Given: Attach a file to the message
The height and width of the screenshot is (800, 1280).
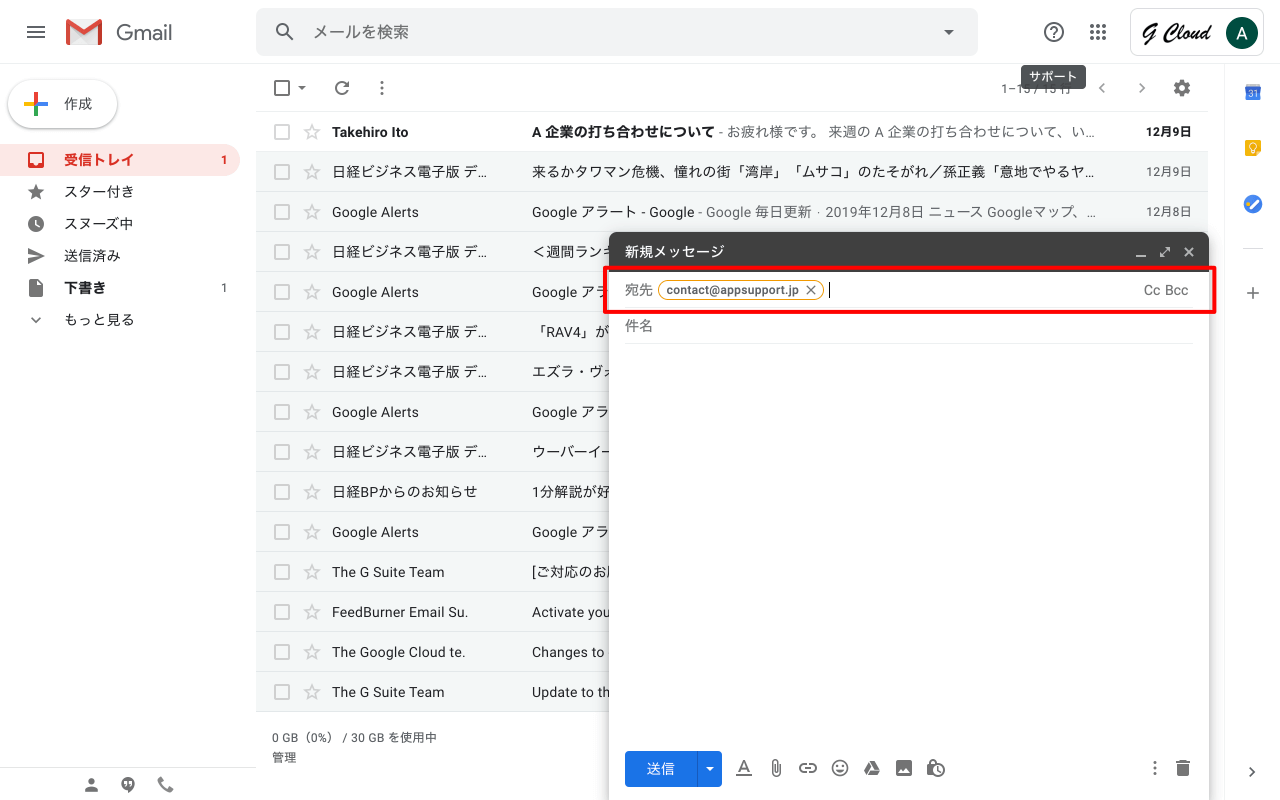Looking at the screenshot, I should click(x=775, y=768).
